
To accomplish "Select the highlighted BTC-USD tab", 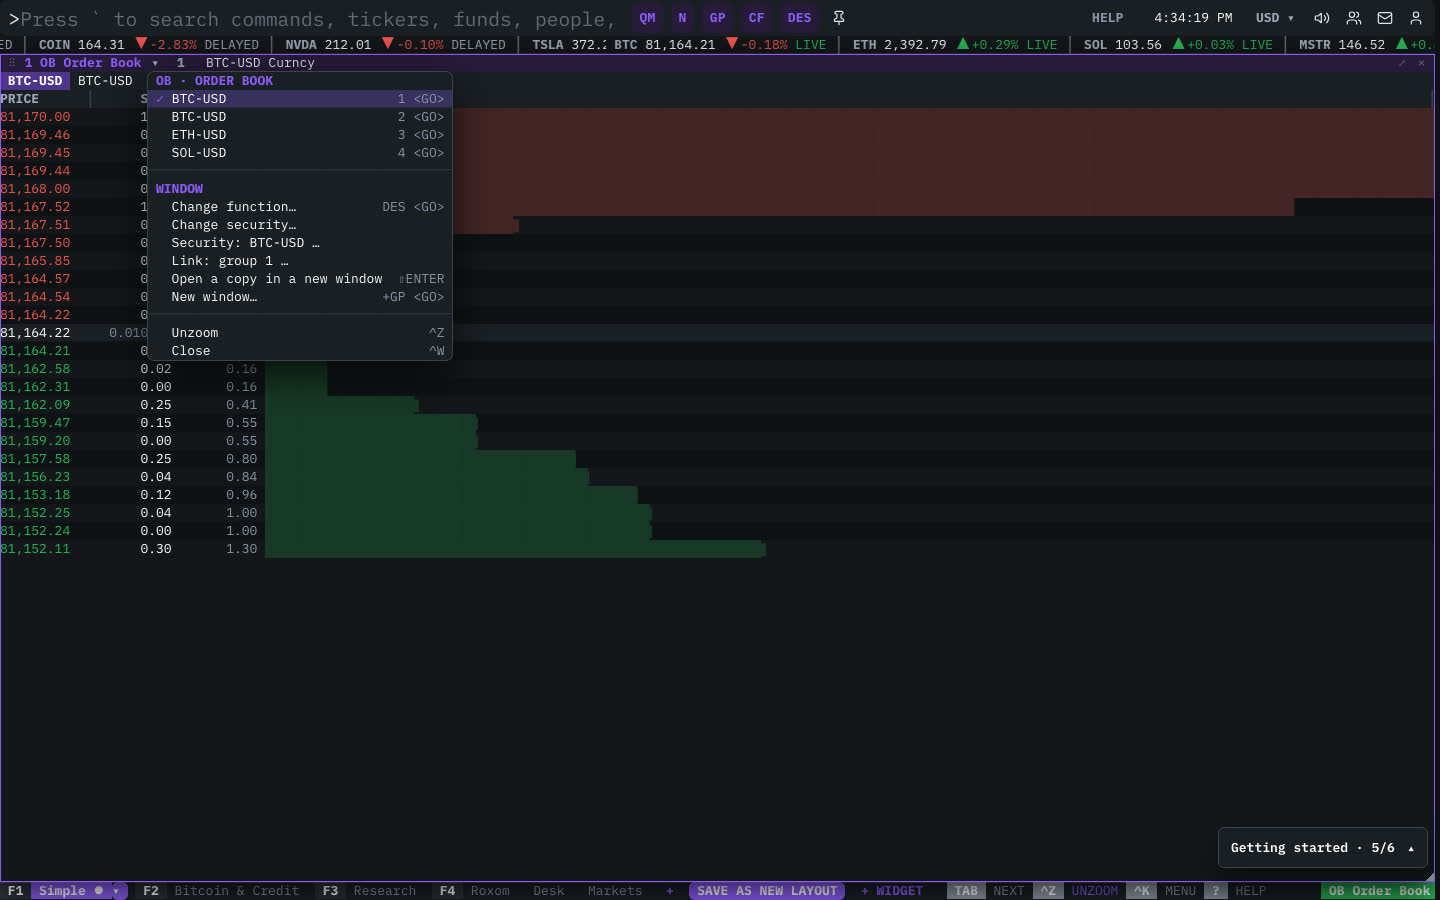I will coord(35,81).
